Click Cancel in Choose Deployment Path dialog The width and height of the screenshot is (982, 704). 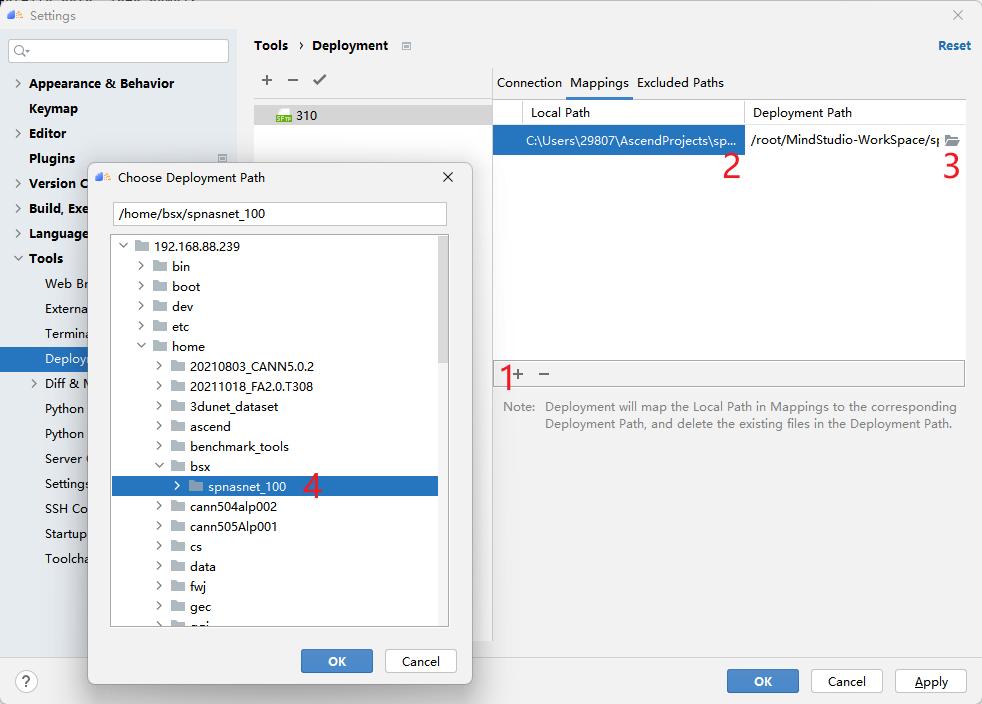click(x=420, y=661)
